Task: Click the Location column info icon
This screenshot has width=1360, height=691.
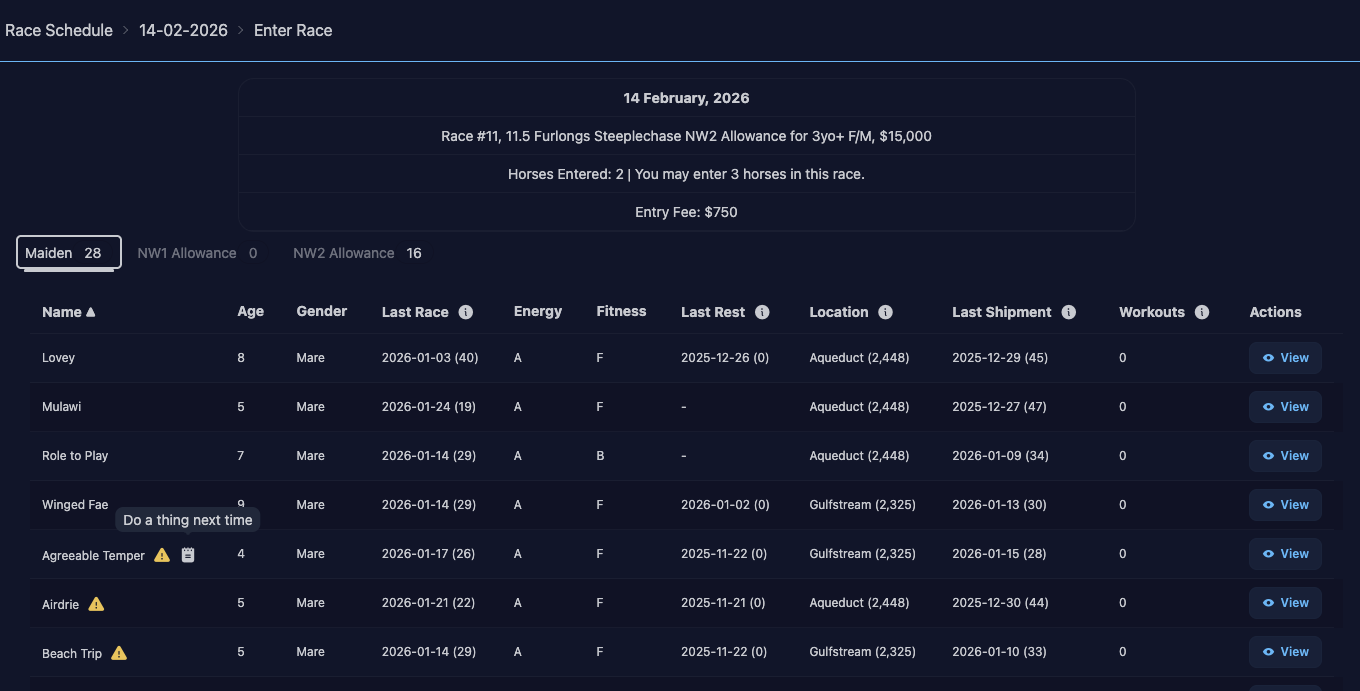Action: point(885,312)
